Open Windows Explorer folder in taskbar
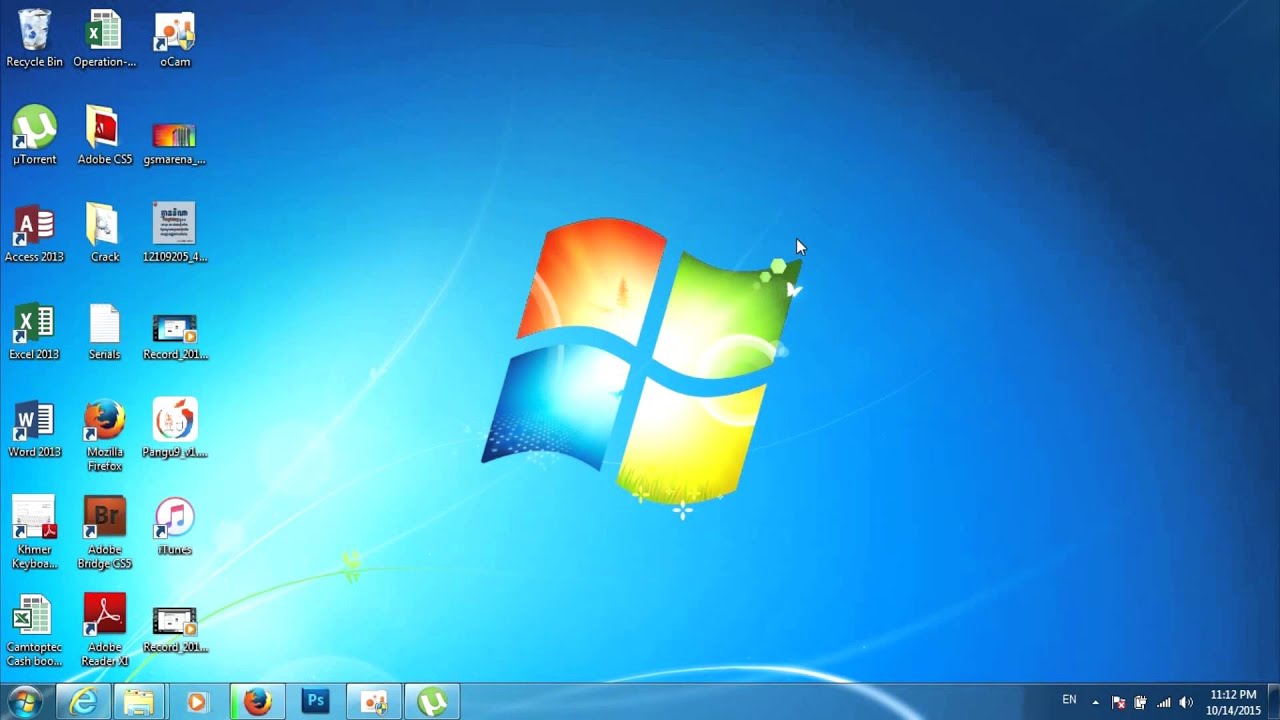 [x=138, y=702]
